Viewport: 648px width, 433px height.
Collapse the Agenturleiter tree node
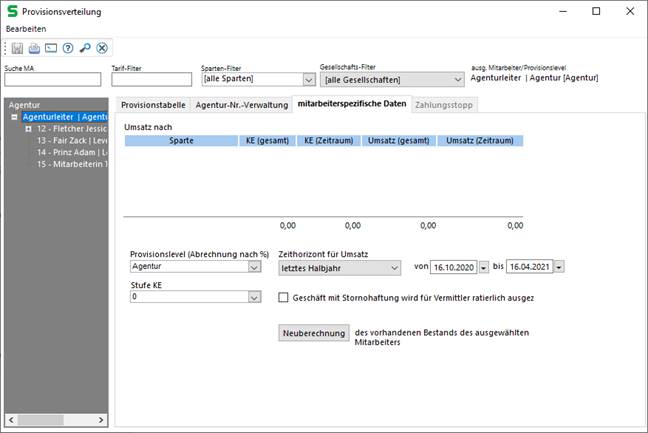[14, 117]
